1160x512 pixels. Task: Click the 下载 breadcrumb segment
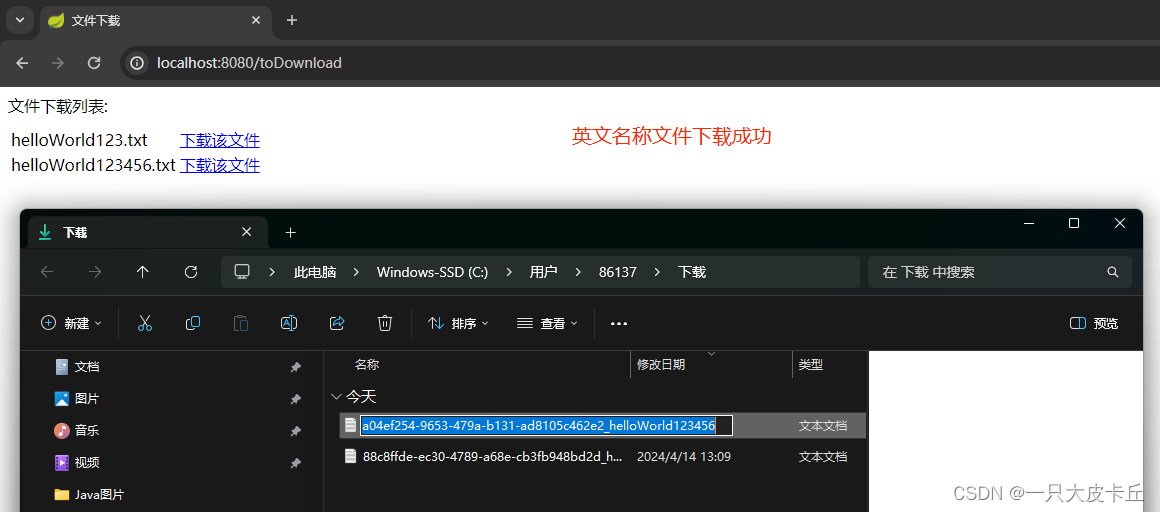coord(692,272)
